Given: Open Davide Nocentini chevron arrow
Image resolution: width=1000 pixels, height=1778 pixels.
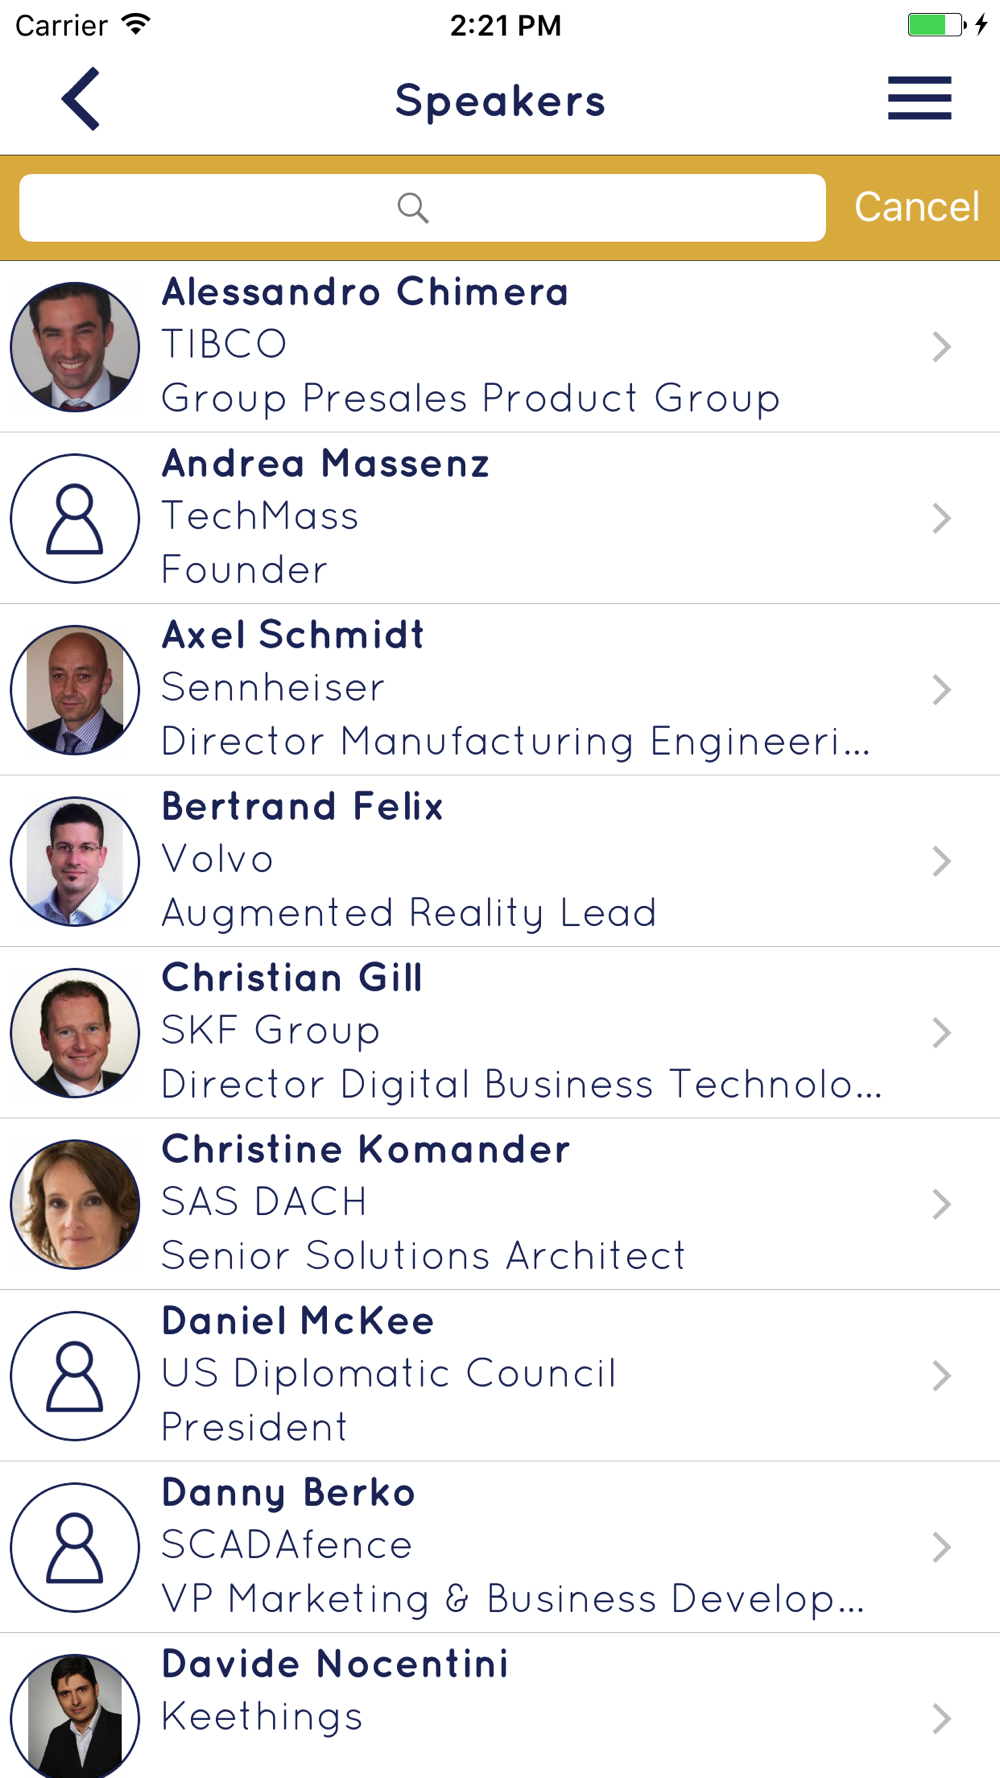Looking at the screenshot, I should (x=941, y=1718).
